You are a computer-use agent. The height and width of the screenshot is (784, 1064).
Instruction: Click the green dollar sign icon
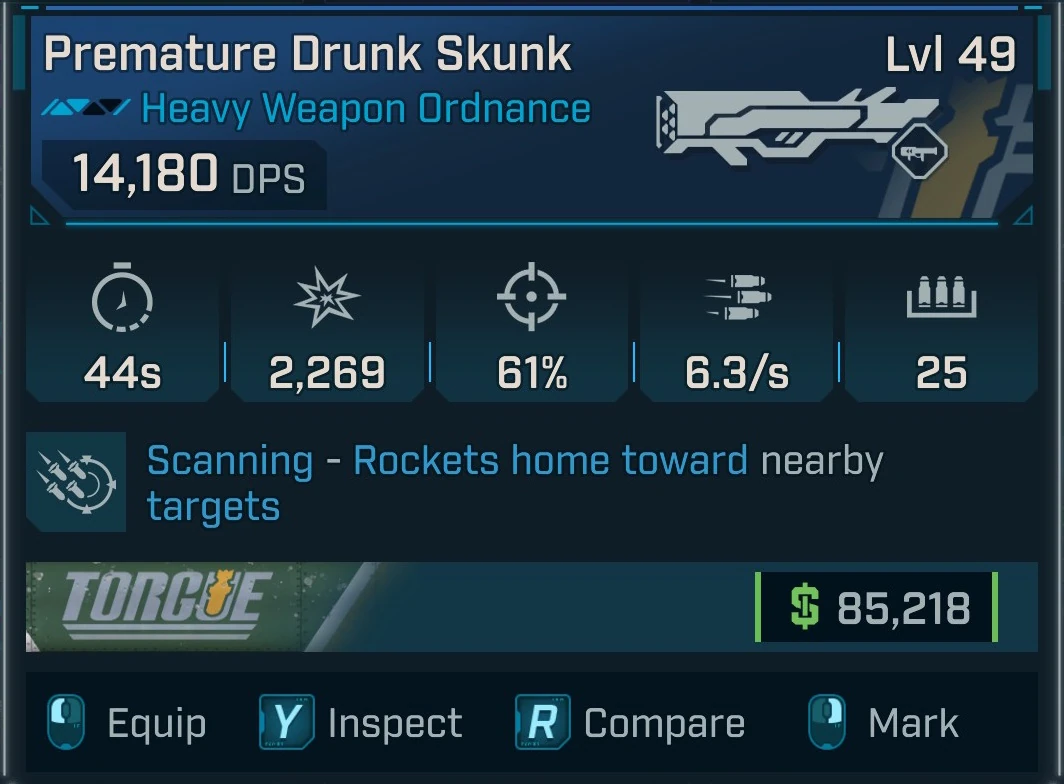tap(805, 607)
